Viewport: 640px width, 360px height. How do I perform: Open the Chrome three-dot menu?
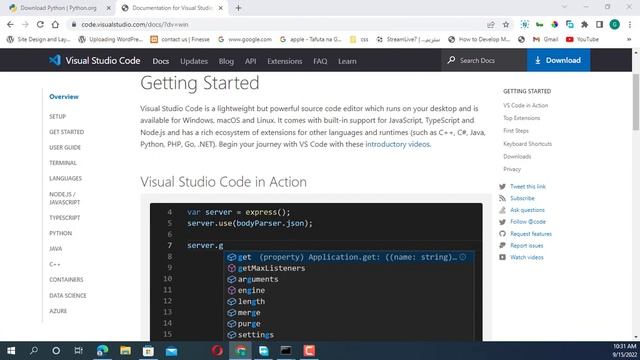[630, 24]
